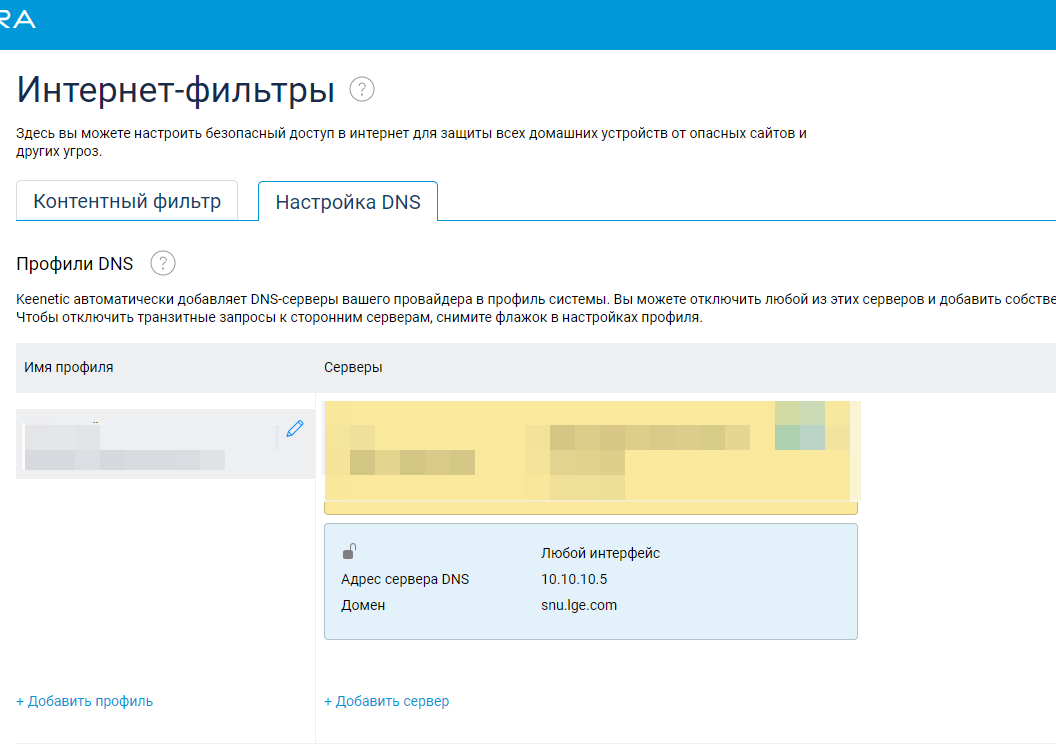Click the pencil icon to edit the profile
Screen dimensions: 1056x750
tap(294, 429)
